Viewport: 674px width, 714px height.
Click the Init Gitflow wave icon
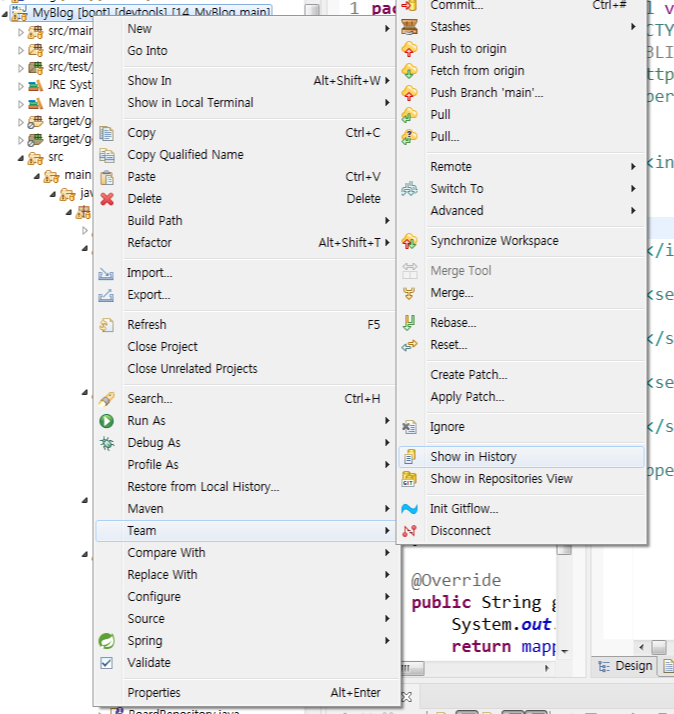point(409,509)
